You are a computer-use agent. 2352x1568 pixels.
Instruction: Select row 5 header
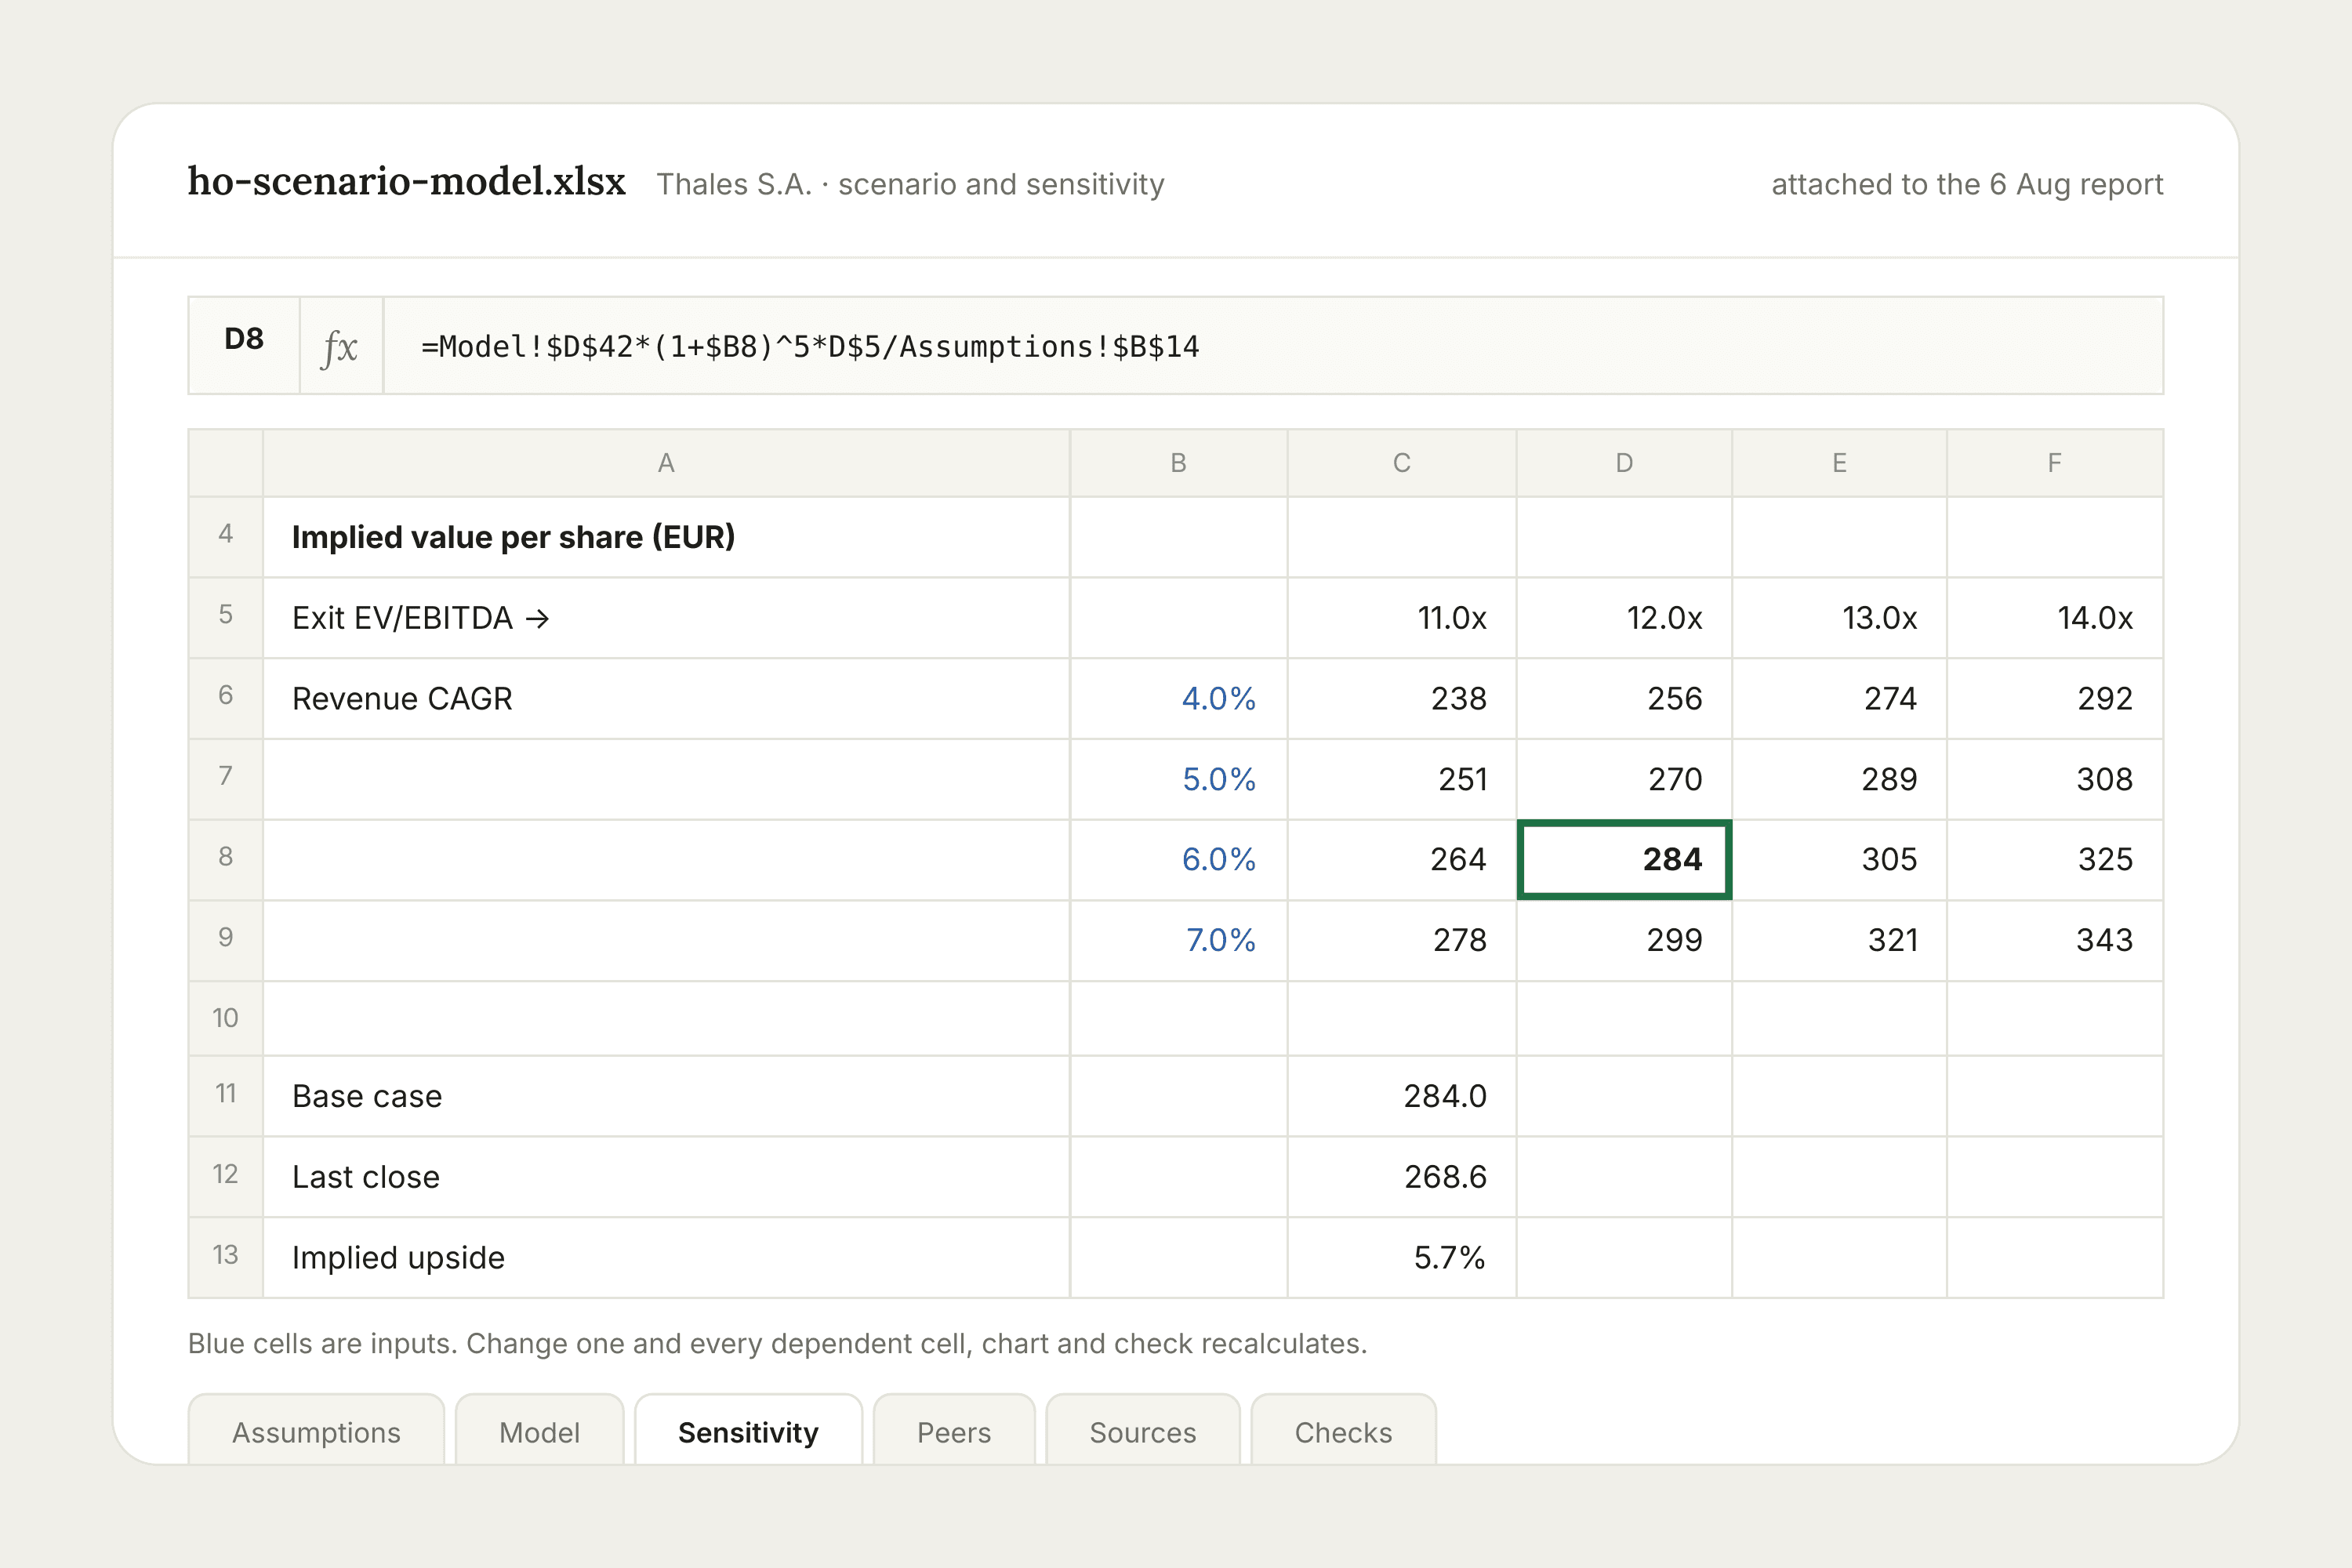226,618
